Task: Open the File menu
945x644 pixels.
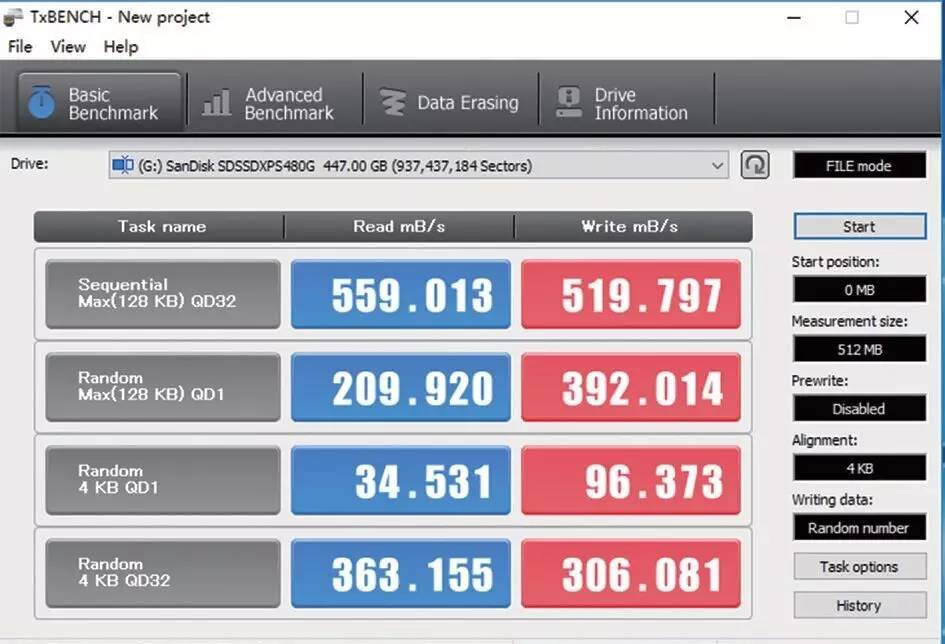Action: (x=18, y=46)
